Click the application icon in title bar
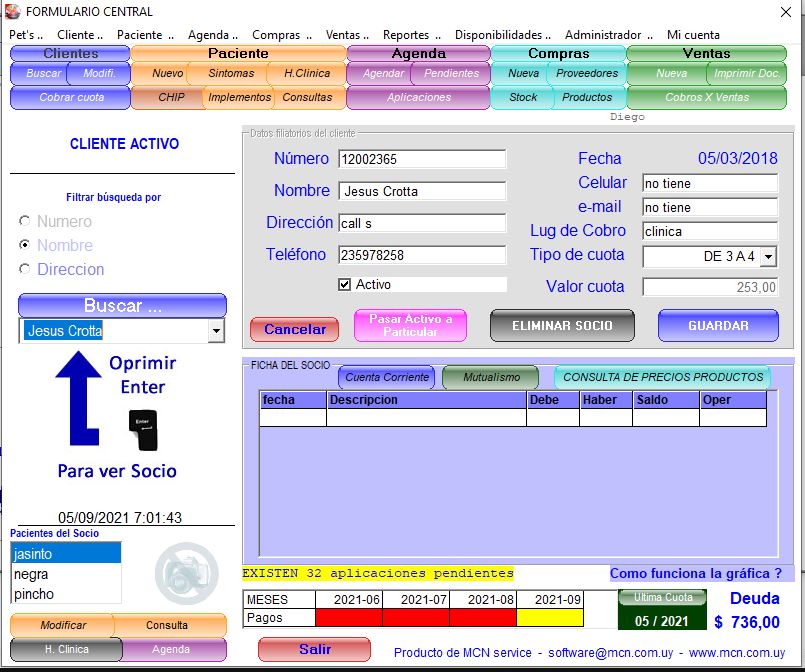This screenshot has height=672, width=805. tap(12, 12)
